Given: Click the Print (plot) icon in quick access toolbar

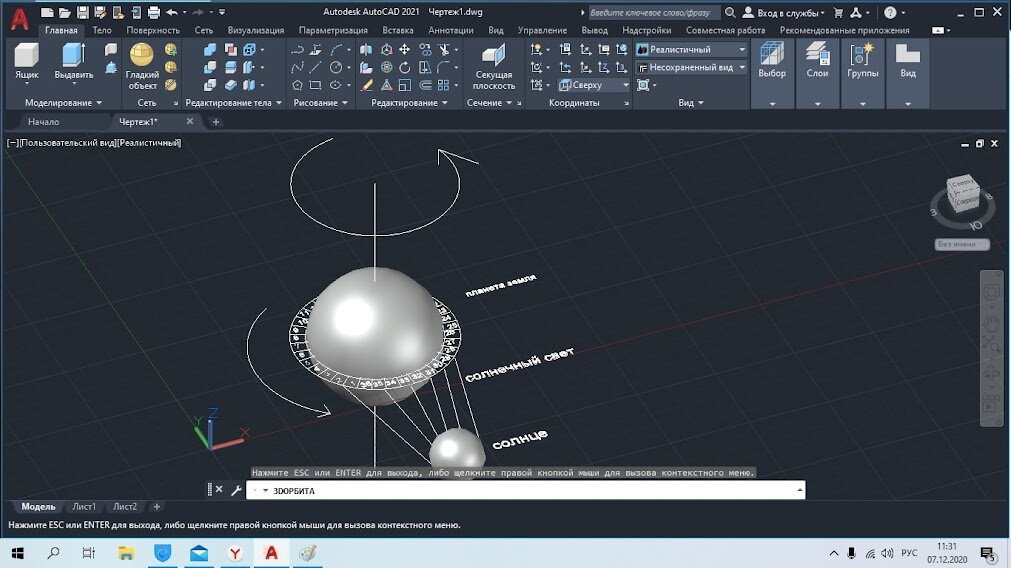Looking at the screenshot, I should 153,12.
